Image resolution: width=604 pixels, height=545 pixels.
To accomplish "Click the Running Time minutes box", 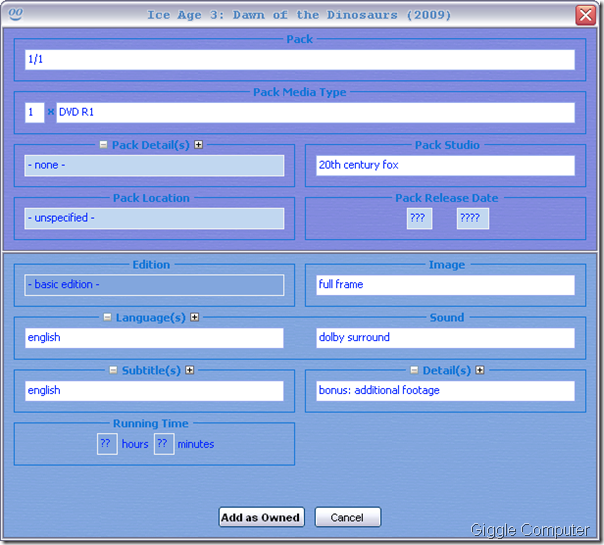I will [x=164, y=444].
